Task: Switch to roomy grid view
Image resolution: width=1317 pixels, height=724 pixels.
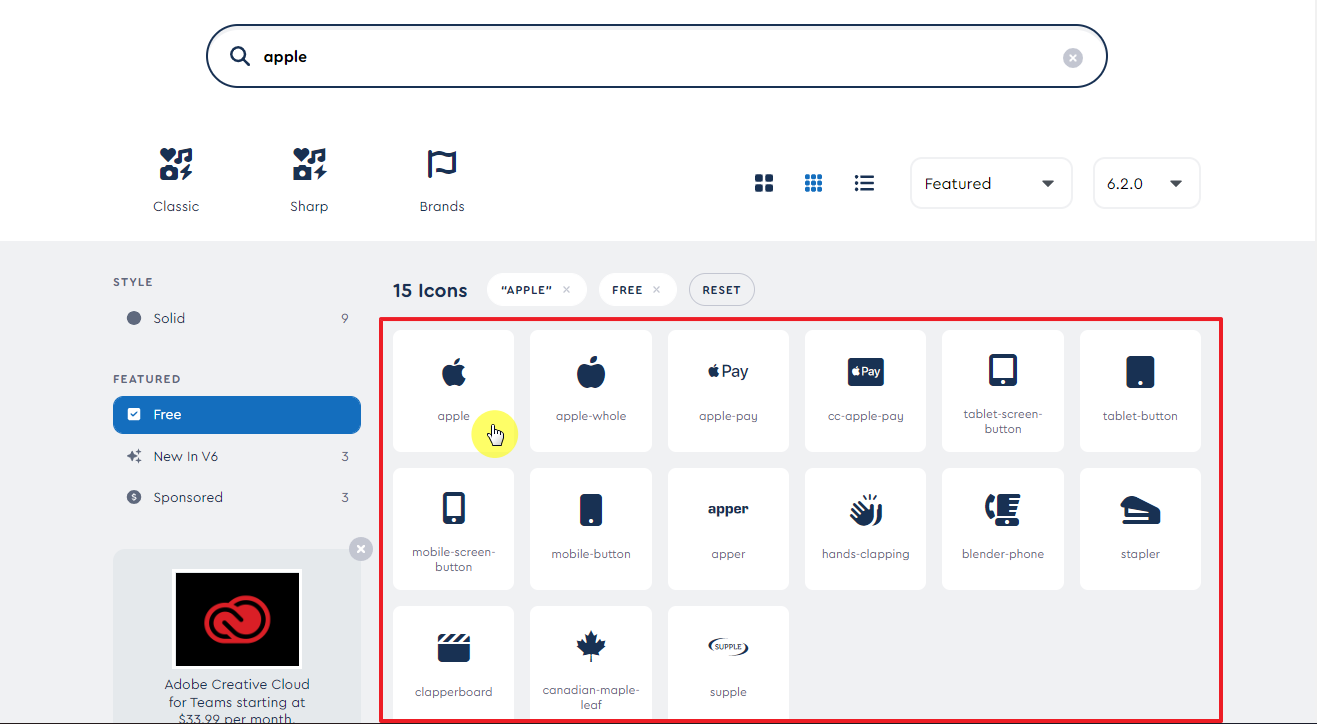Action: point(764,183)
